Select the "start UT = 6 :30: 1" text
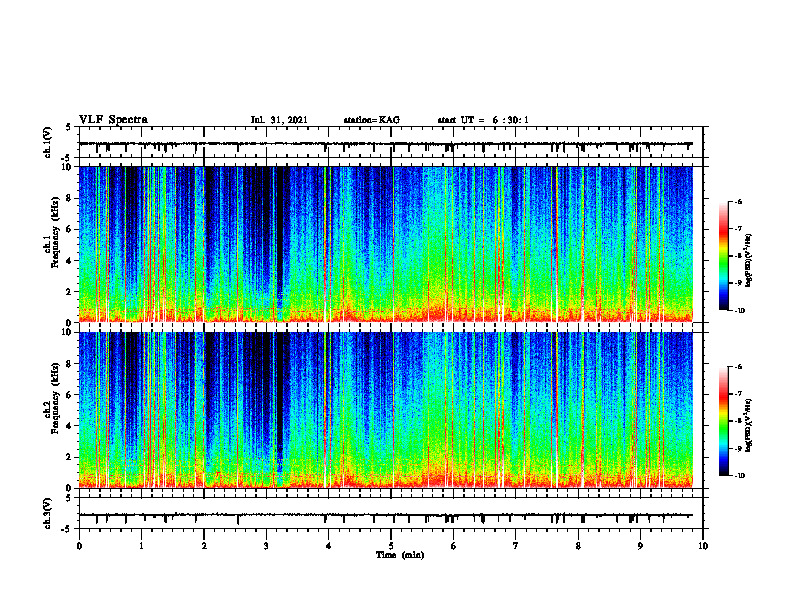Viewport: 792px width, 612px height. (483, 120)
